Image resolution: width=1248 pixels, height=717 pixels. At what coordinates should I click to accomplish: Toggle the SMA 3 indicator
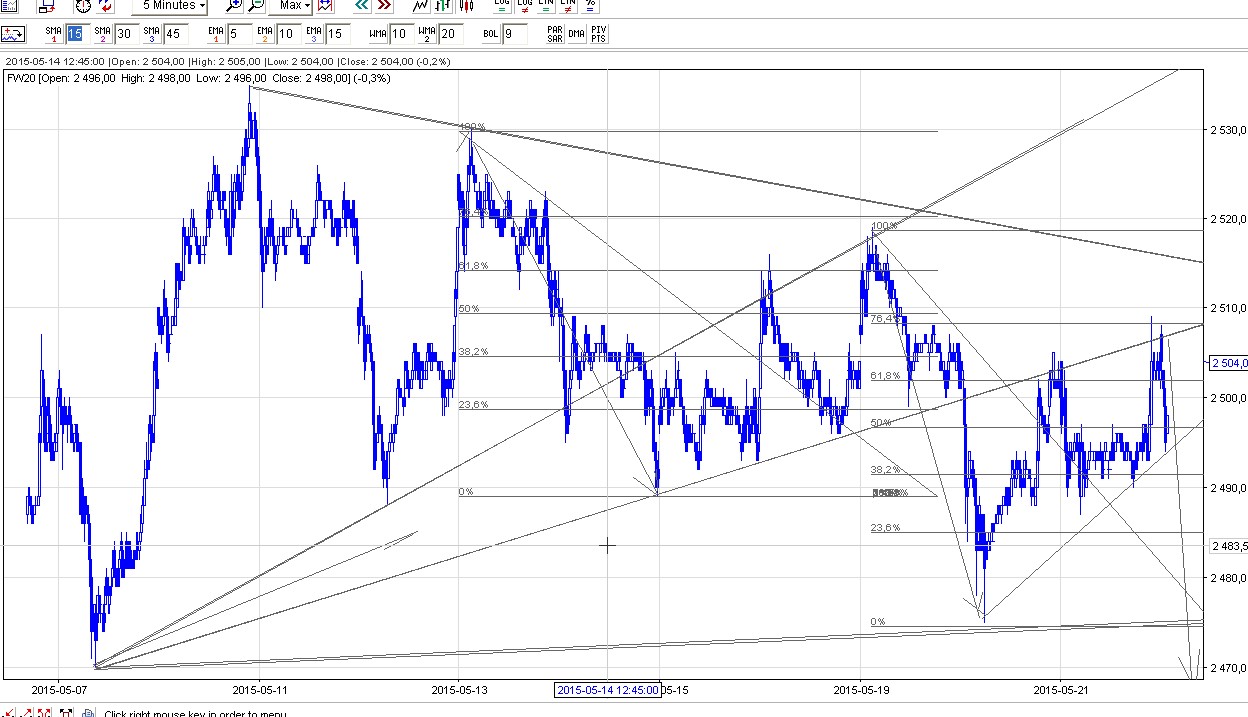(x=152, y=34)
